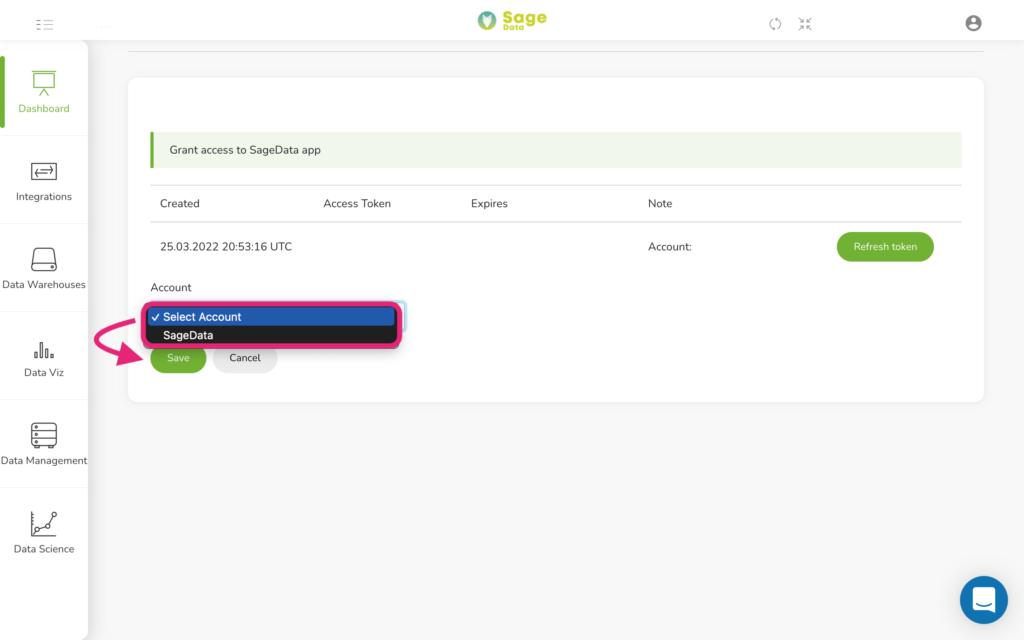Click the circular refresh icon in header

pos(775,24)
